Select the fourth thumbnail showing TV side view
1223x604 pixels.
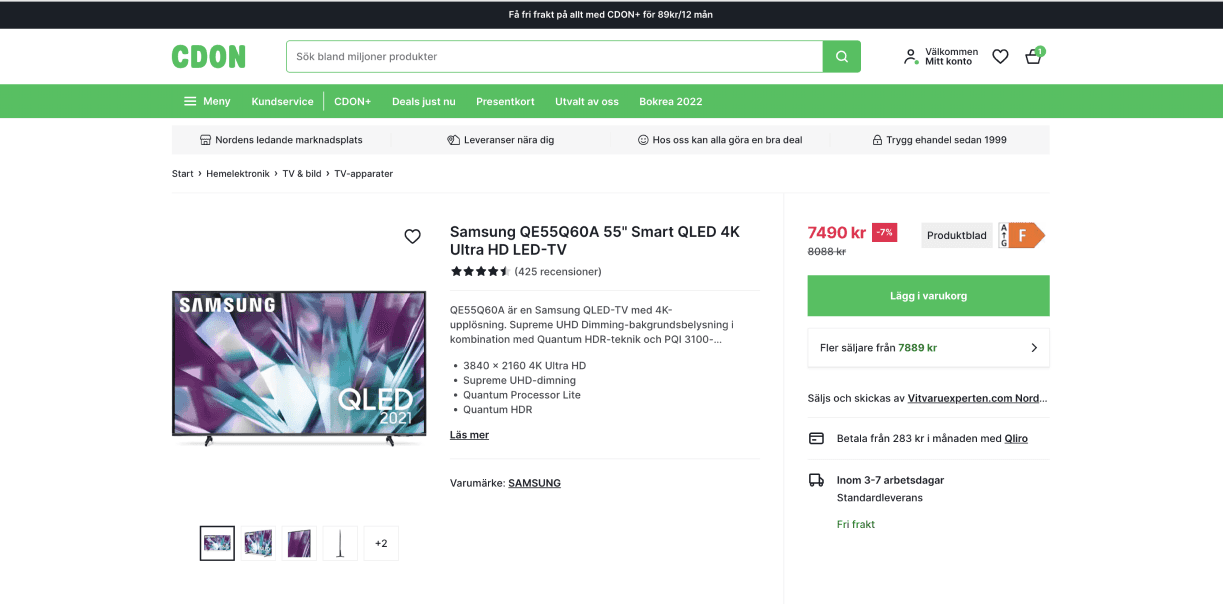pos(340,543)
